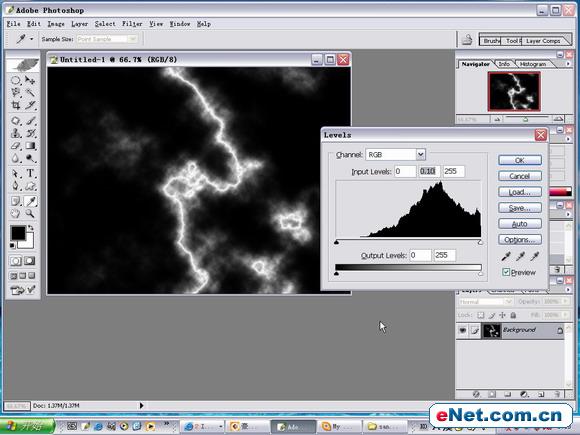Switch to Standard Mode editing
The image size is (580, 435).
pos(16,261)
